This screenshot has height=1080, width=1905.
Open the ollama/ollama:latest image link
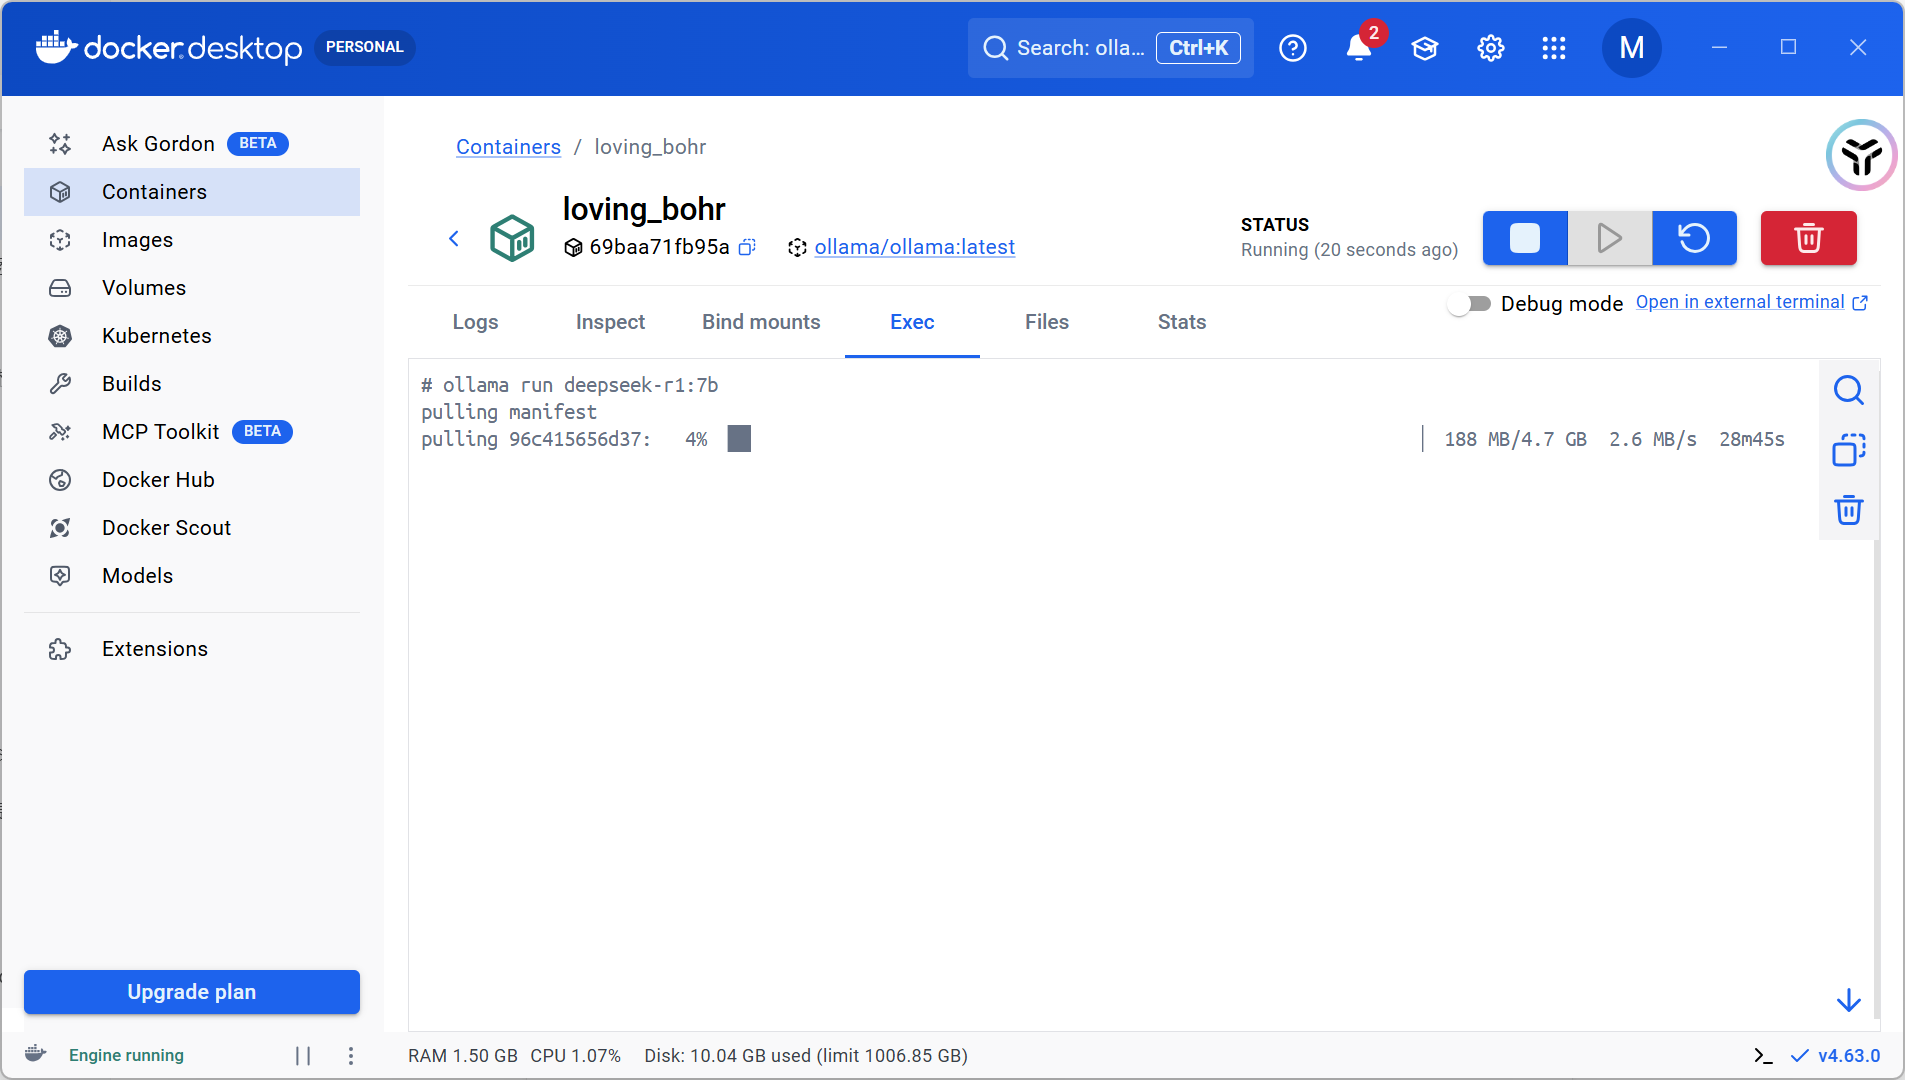(x=914, y=247)
